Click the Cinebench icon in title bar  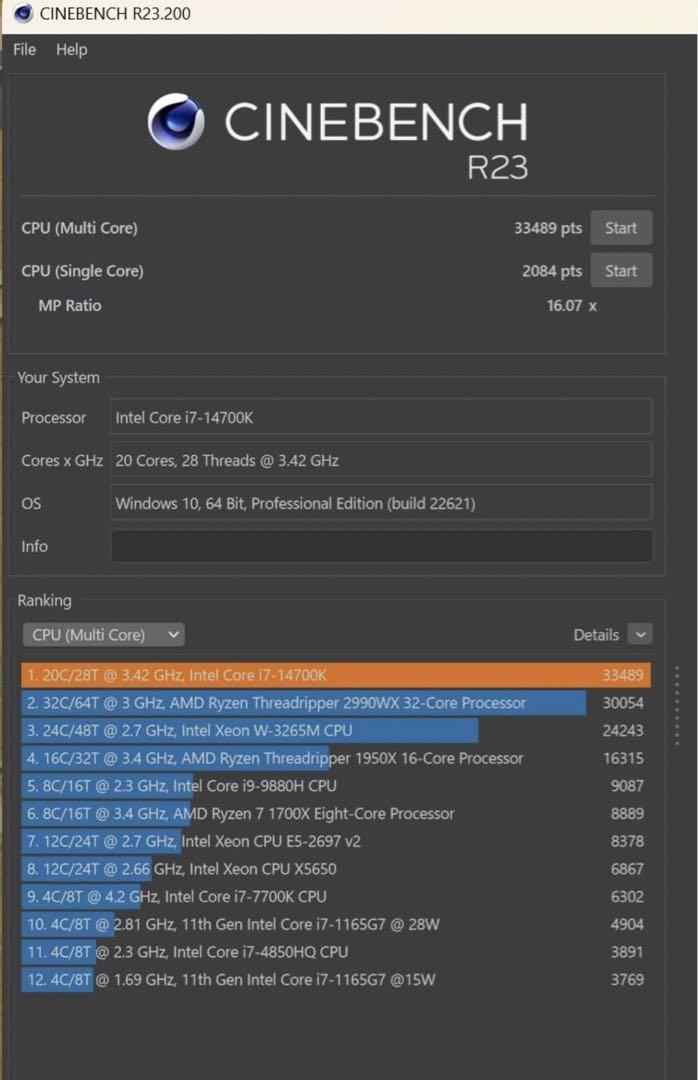(23, 13)
